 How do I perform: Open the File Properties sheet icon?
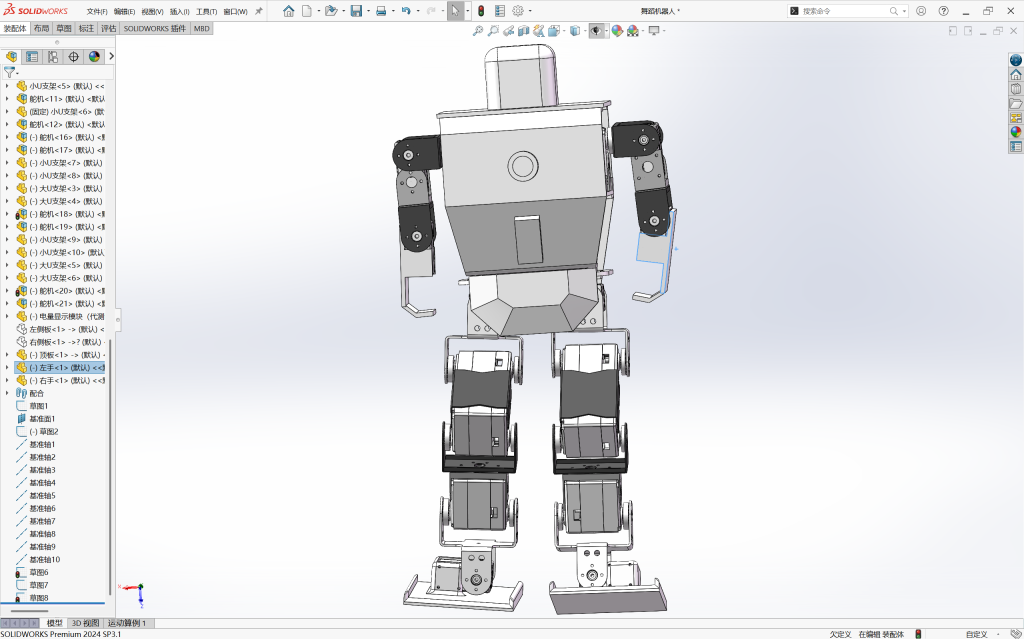tap(500, 11)
